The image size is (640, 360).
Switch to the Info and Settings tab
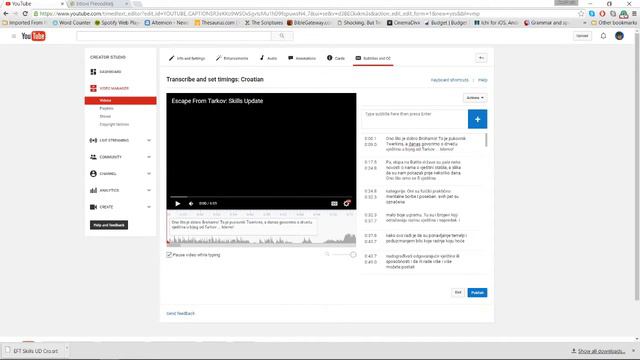point(187,58)
